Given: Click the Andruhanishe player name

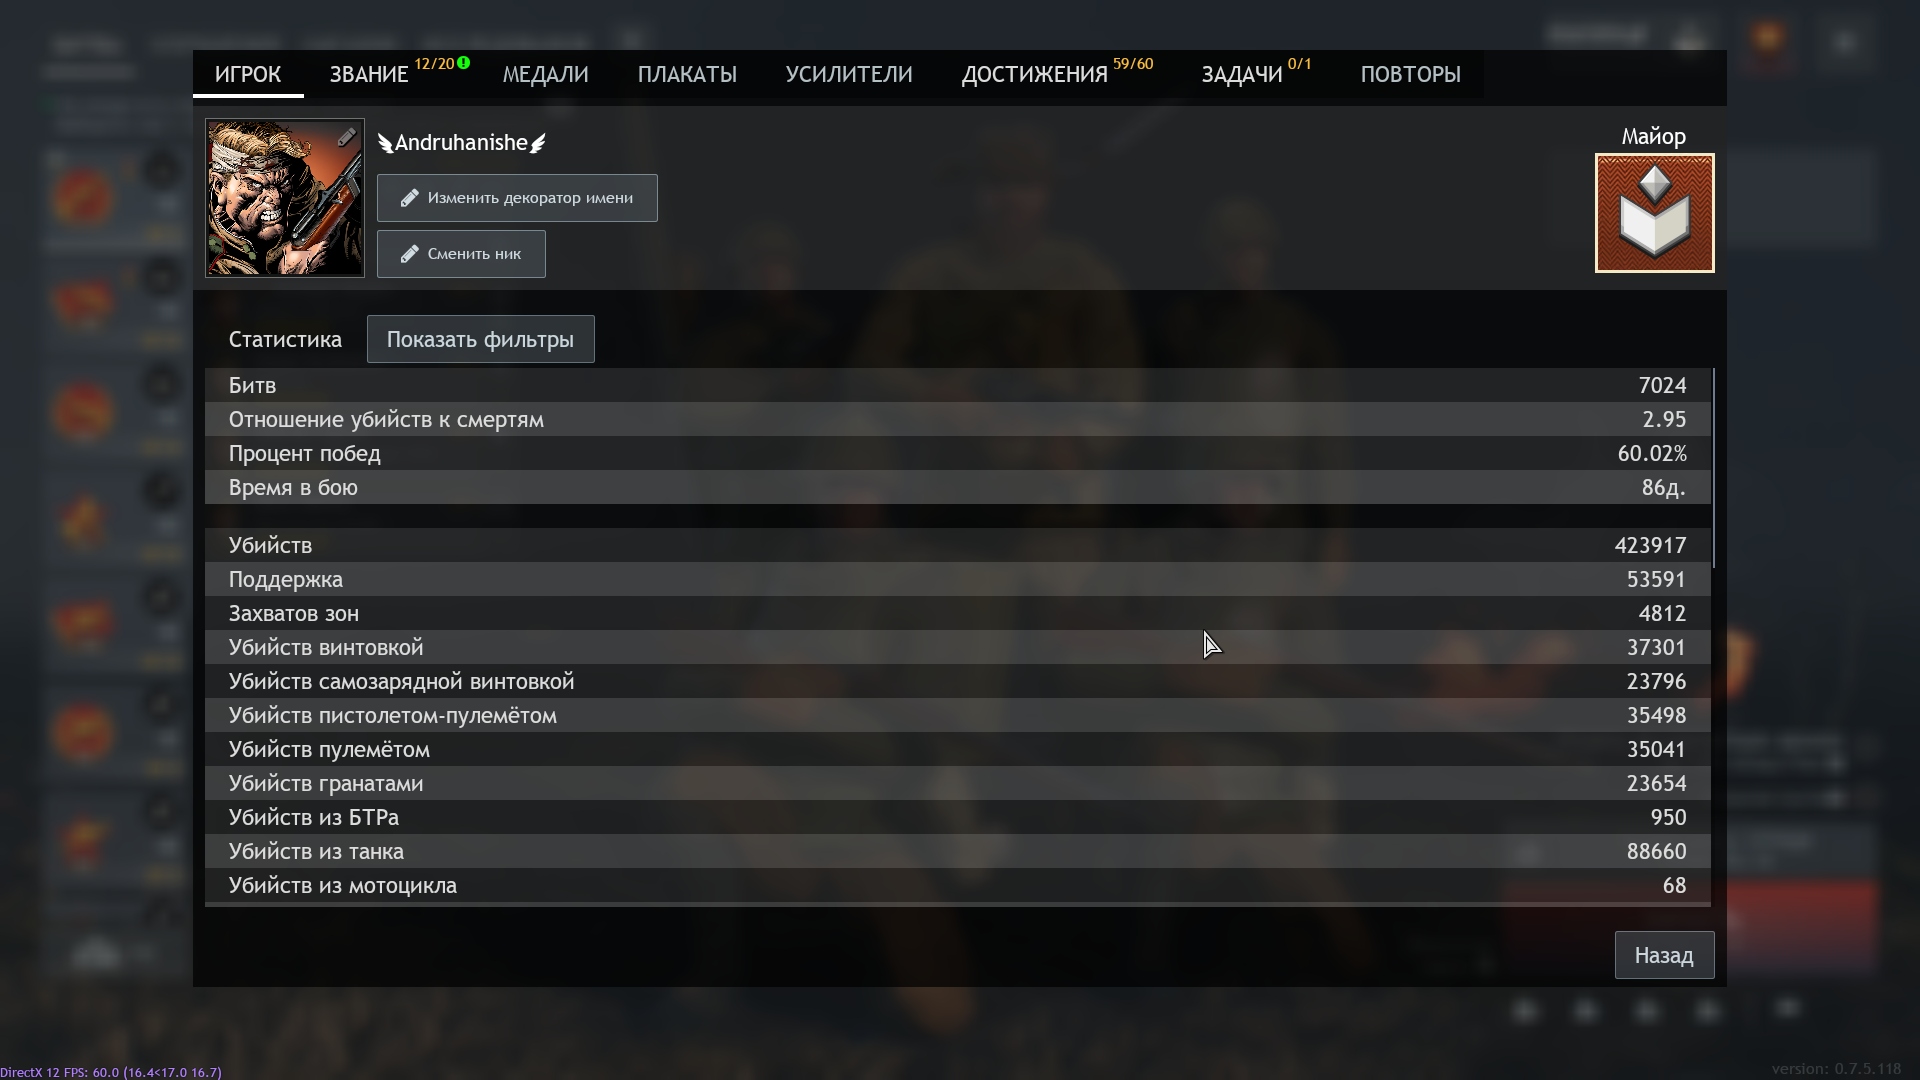Looking at the screenshot, I should coord(461,143).
